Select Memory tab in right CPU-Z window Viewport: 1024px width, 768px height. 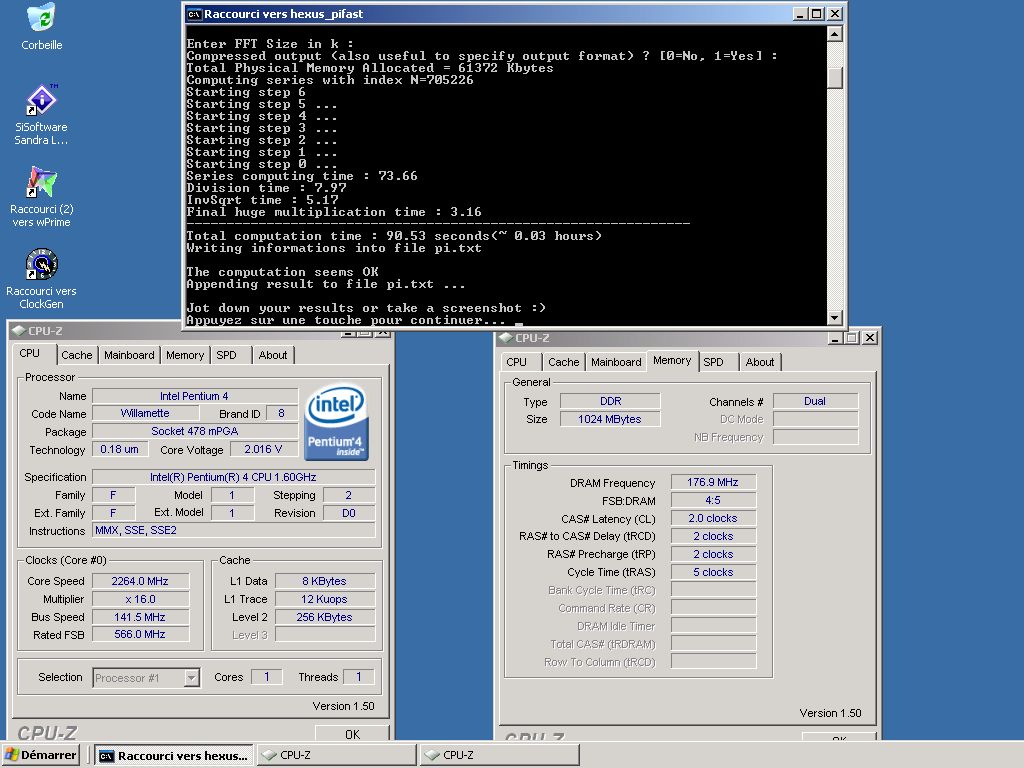click(x=672, y=360)
